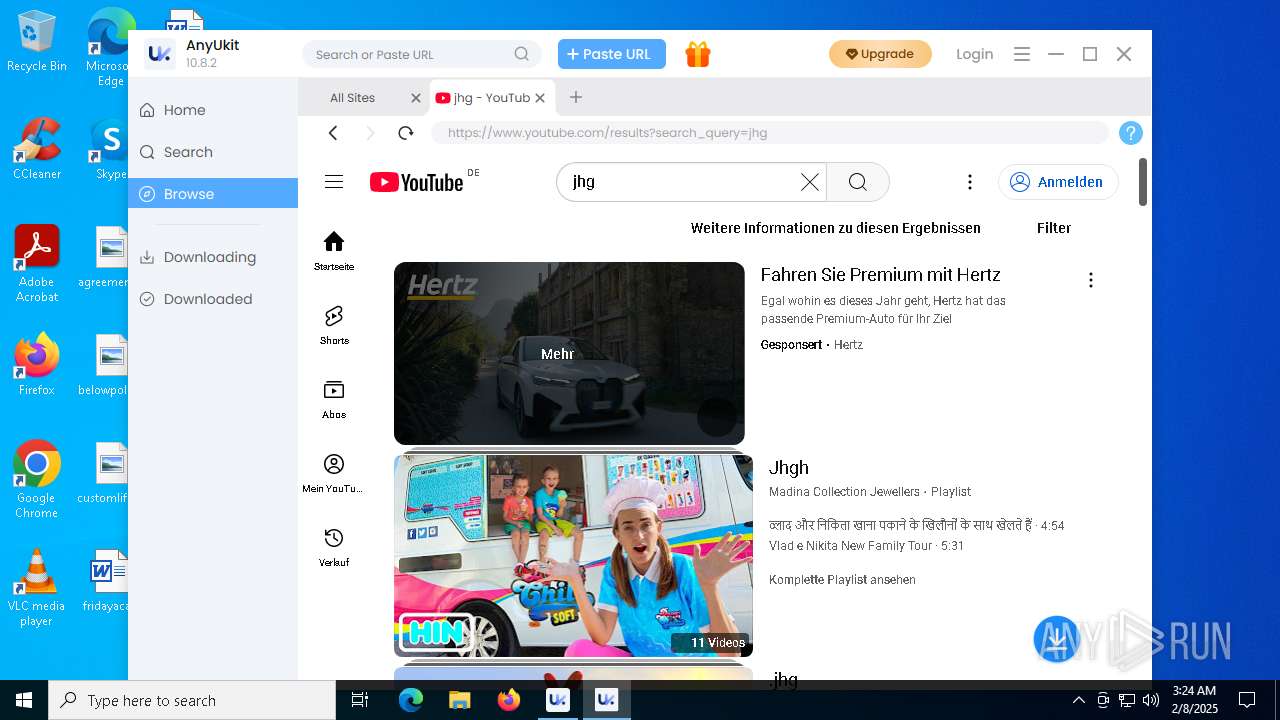The width and height of the screenshot is (1280, 720).
Task: Open the Jhgh playlist thumbnail
Action: click(573, 555)
